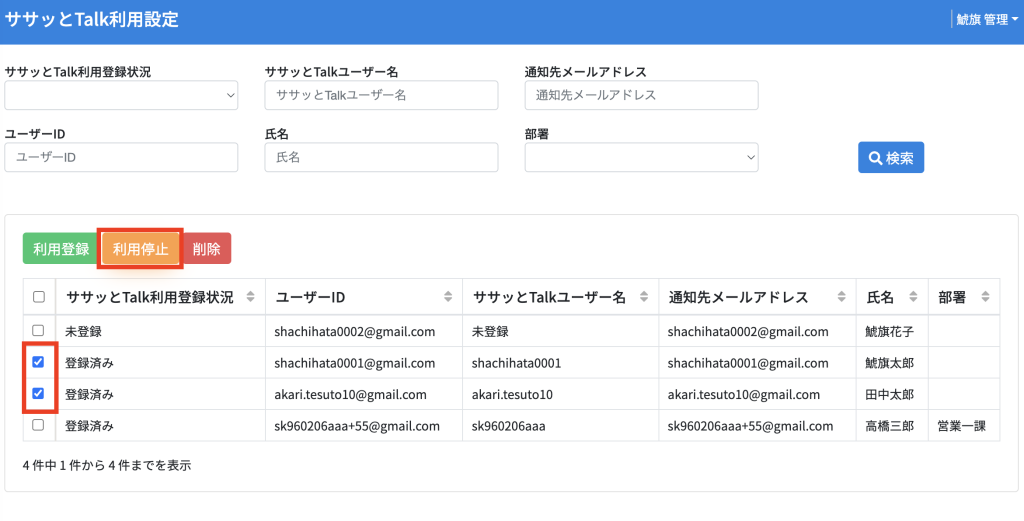
Task: Focus the ササッとTalkユーザー名 input field
Action: (381, 95)
